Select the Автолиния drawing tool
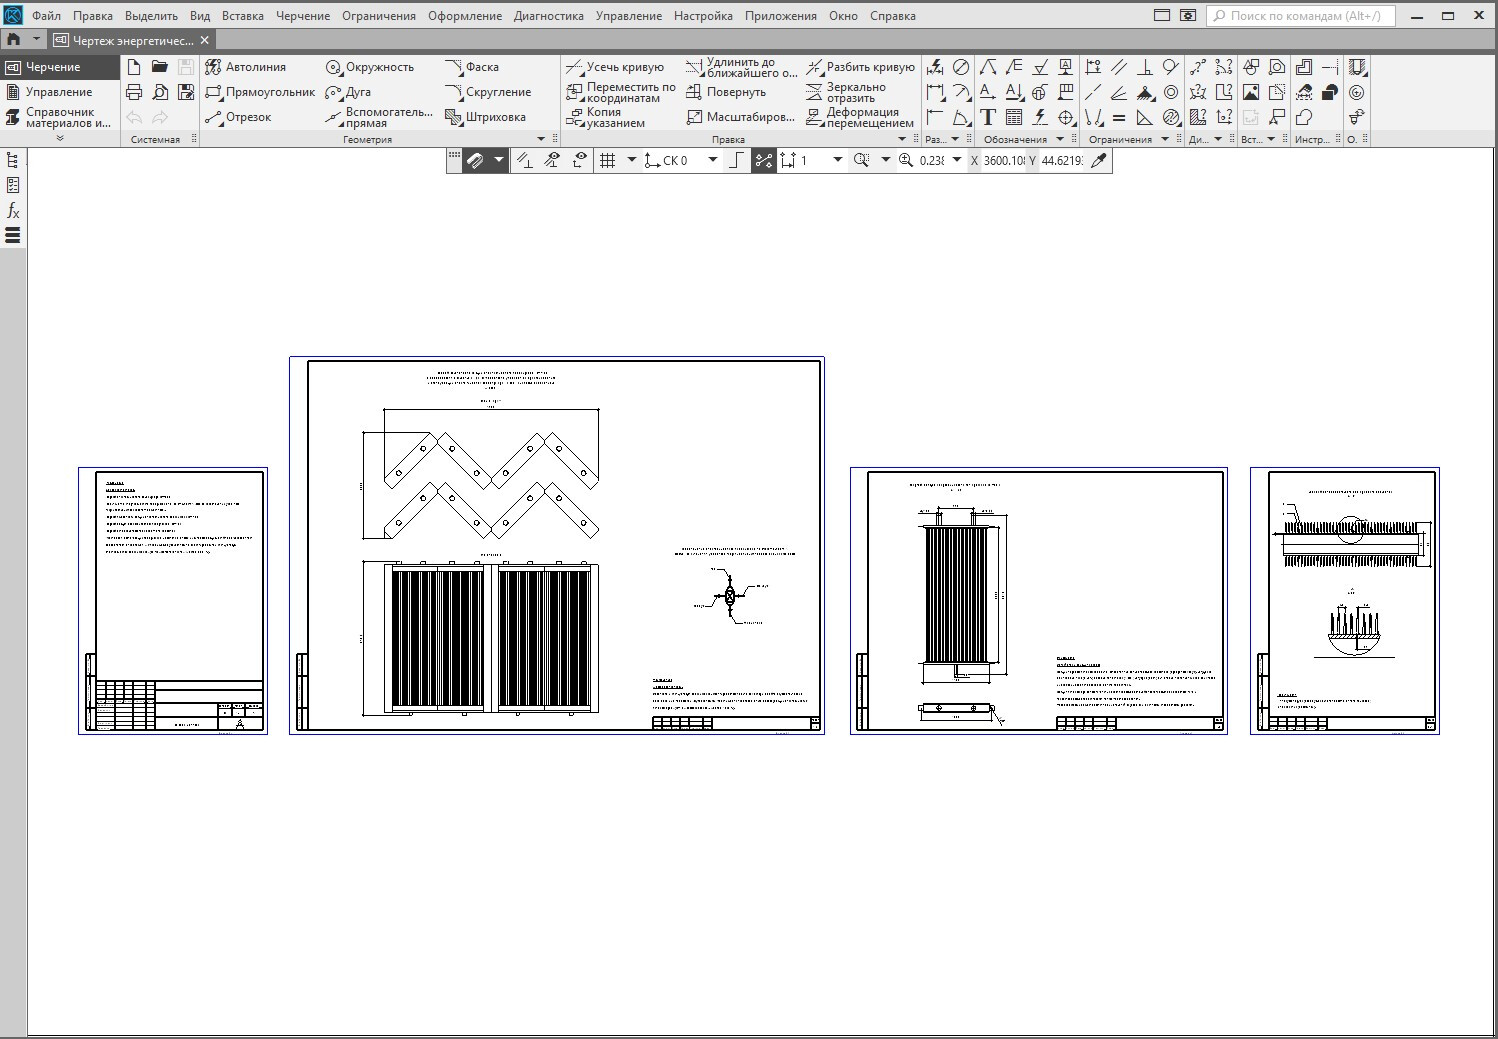Screen dimensions: 1498x1039 [246, 67]
